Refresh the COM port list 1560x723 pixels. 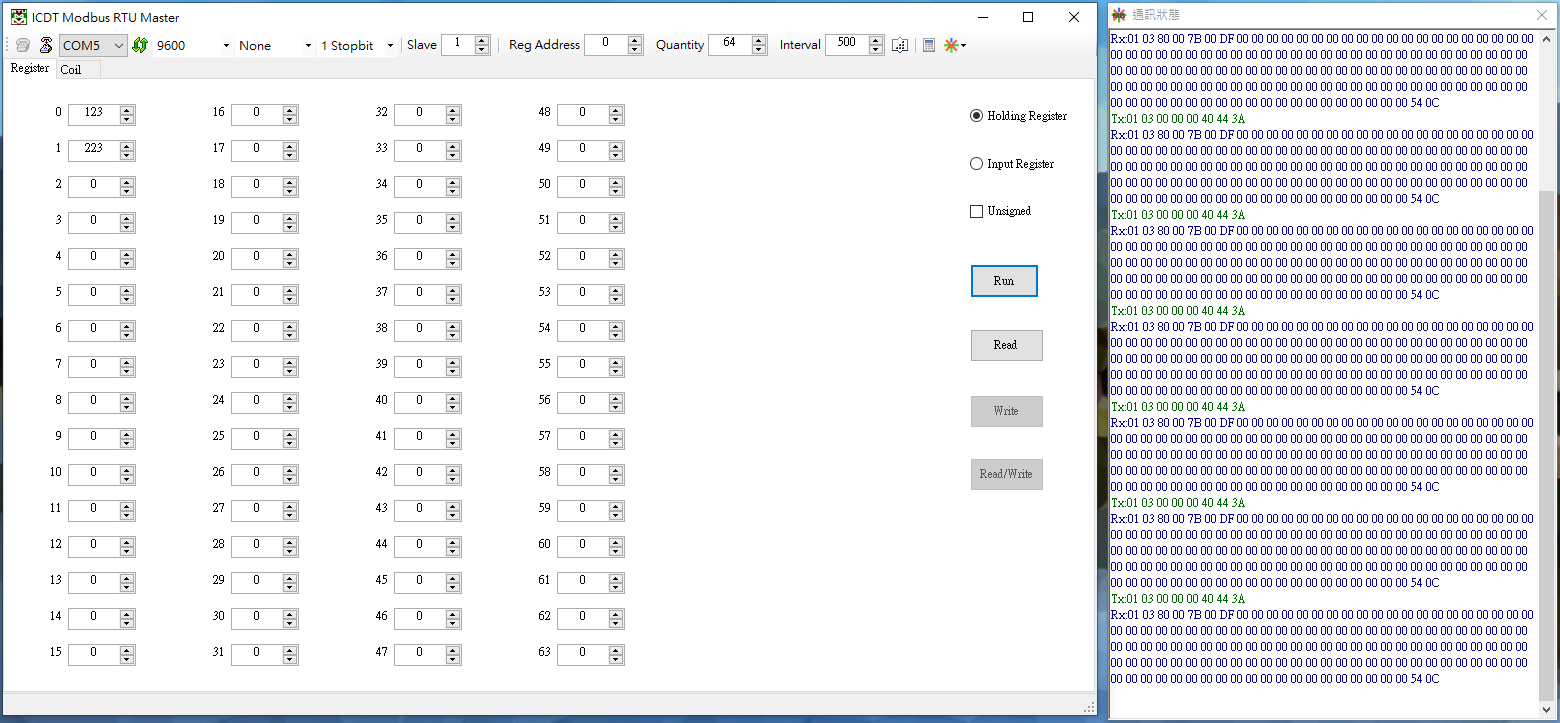click(140, 45)
